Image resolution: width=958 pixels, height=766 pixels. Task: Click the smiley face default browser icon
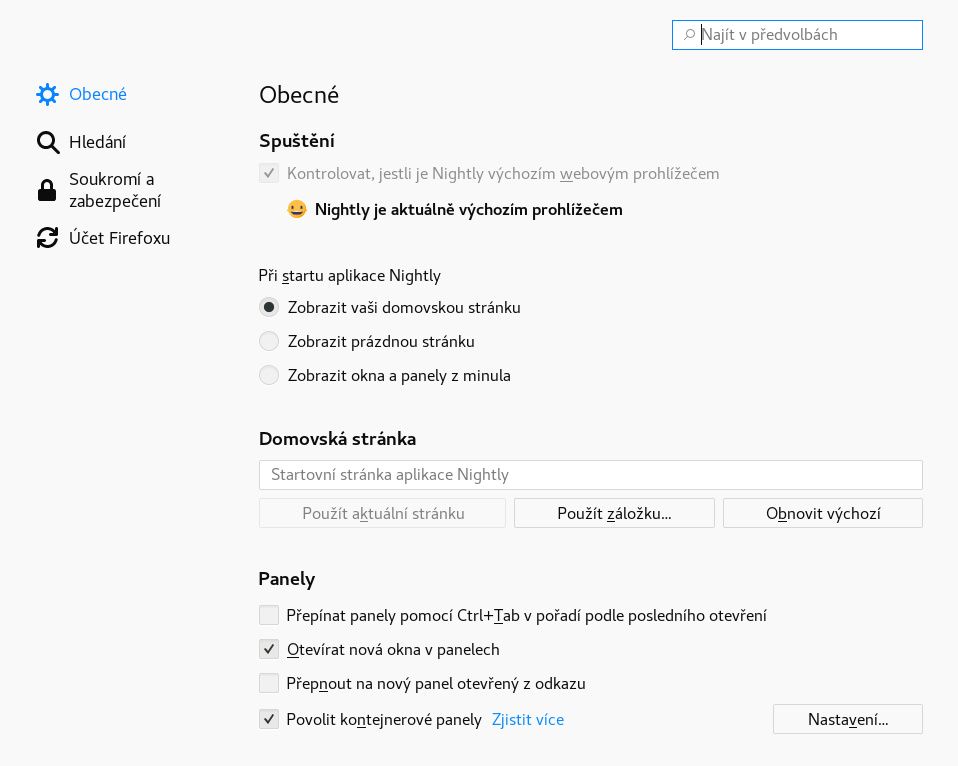tap(297, 210)
